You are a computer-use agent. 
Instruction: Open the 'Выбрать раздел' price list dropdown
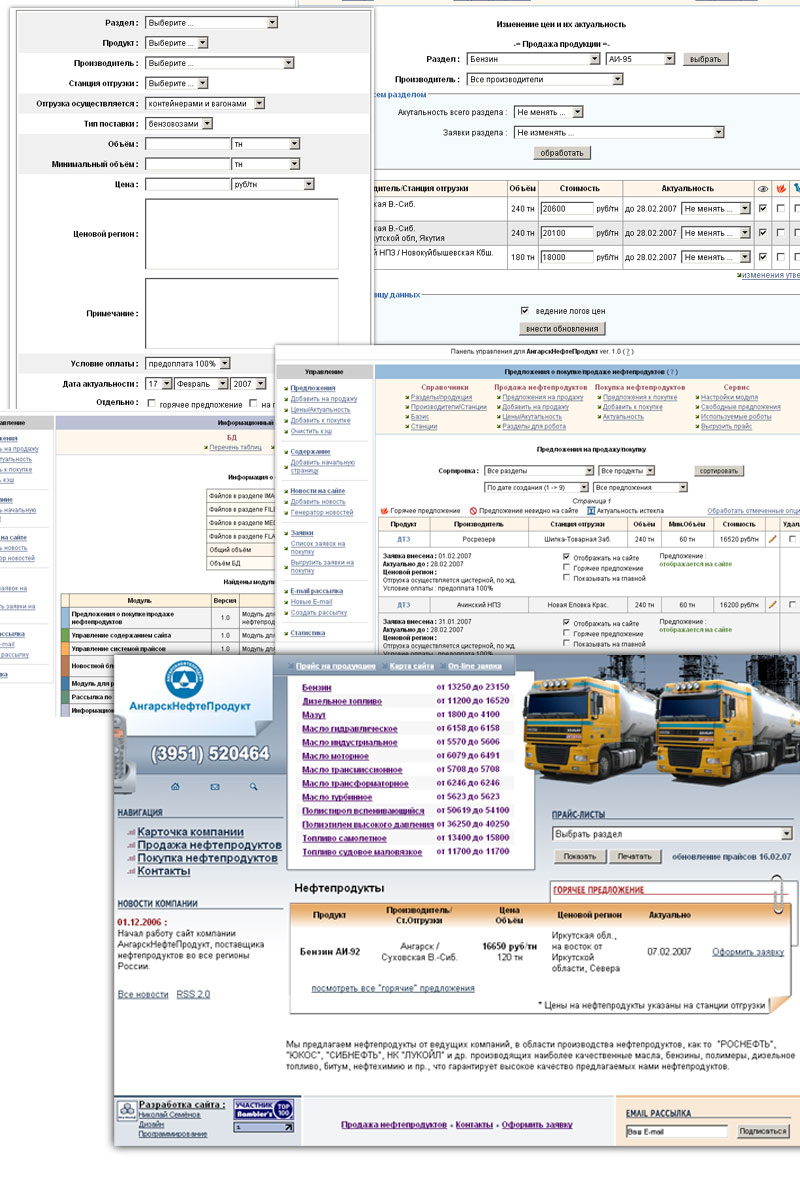672,834
